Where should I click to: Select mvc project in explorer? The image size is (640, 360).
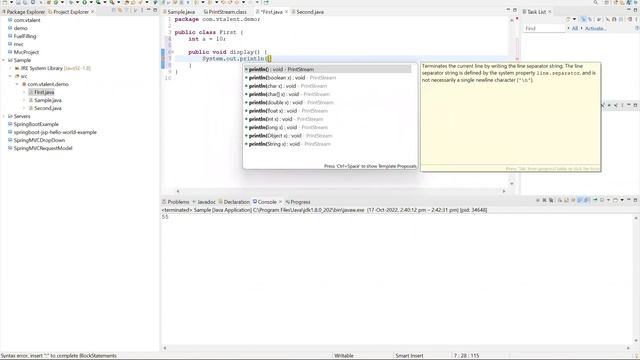point(18,44)
